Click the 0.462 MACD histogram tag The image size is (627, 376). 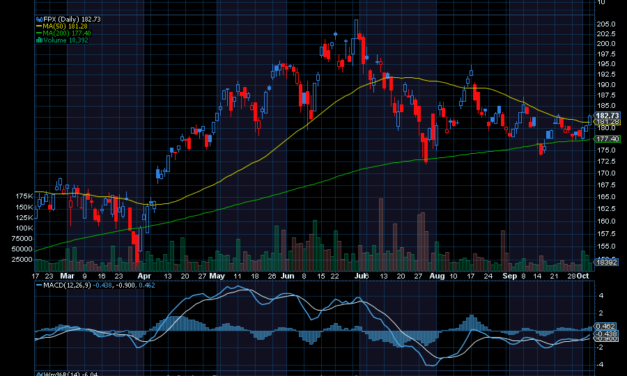606,326
